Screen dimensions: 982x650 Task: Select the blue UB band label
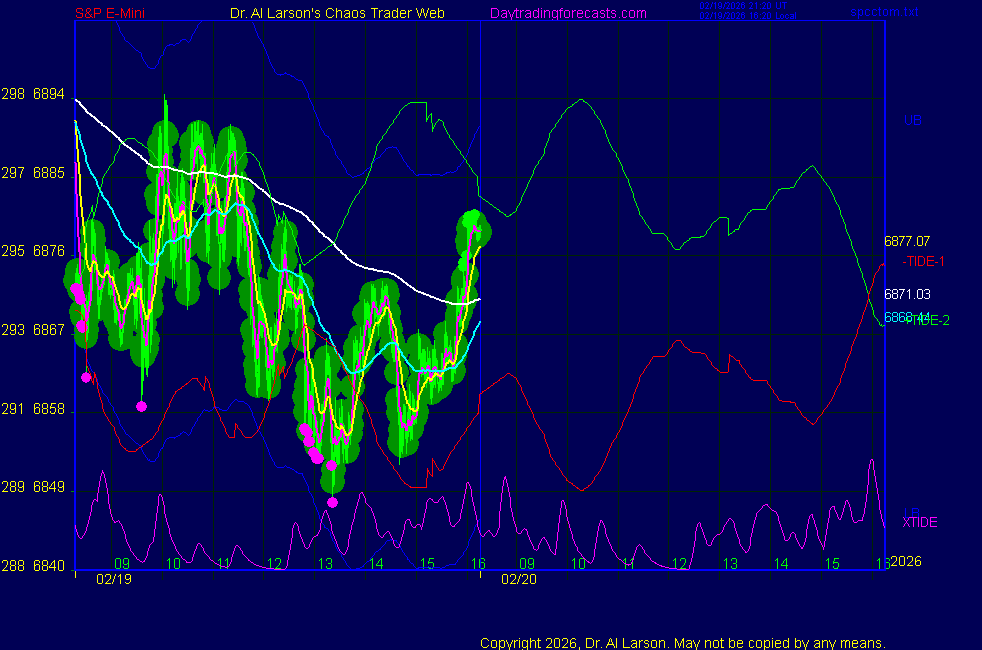[912, 121]
